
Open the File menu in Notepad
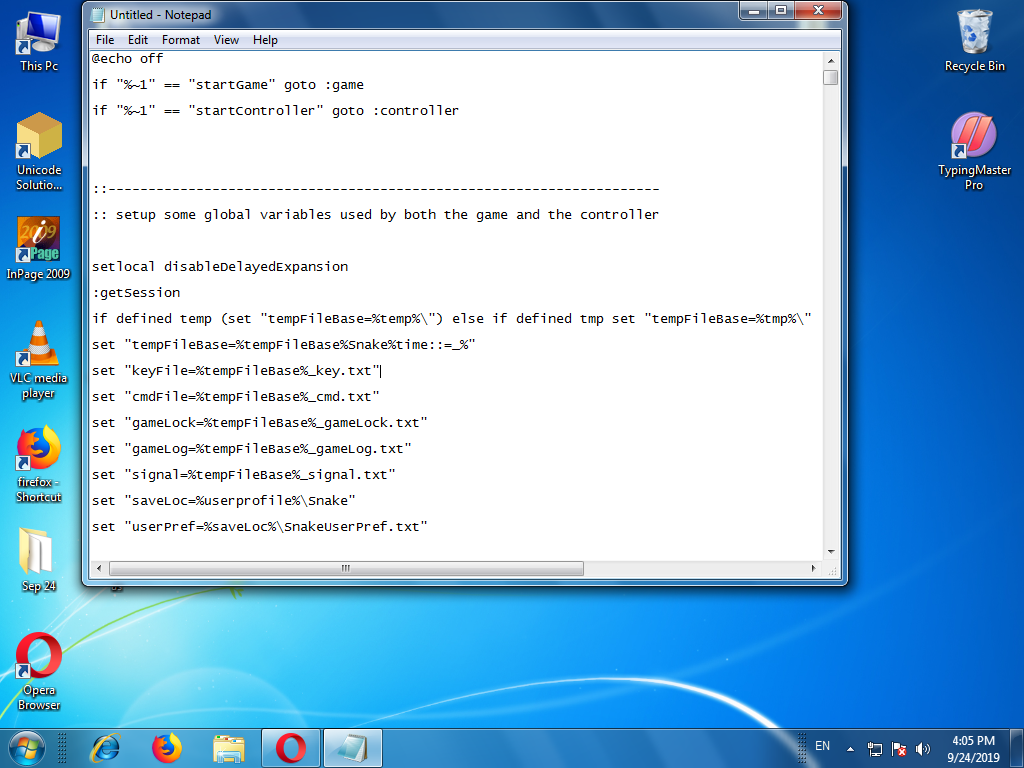(x=104, y=40)
